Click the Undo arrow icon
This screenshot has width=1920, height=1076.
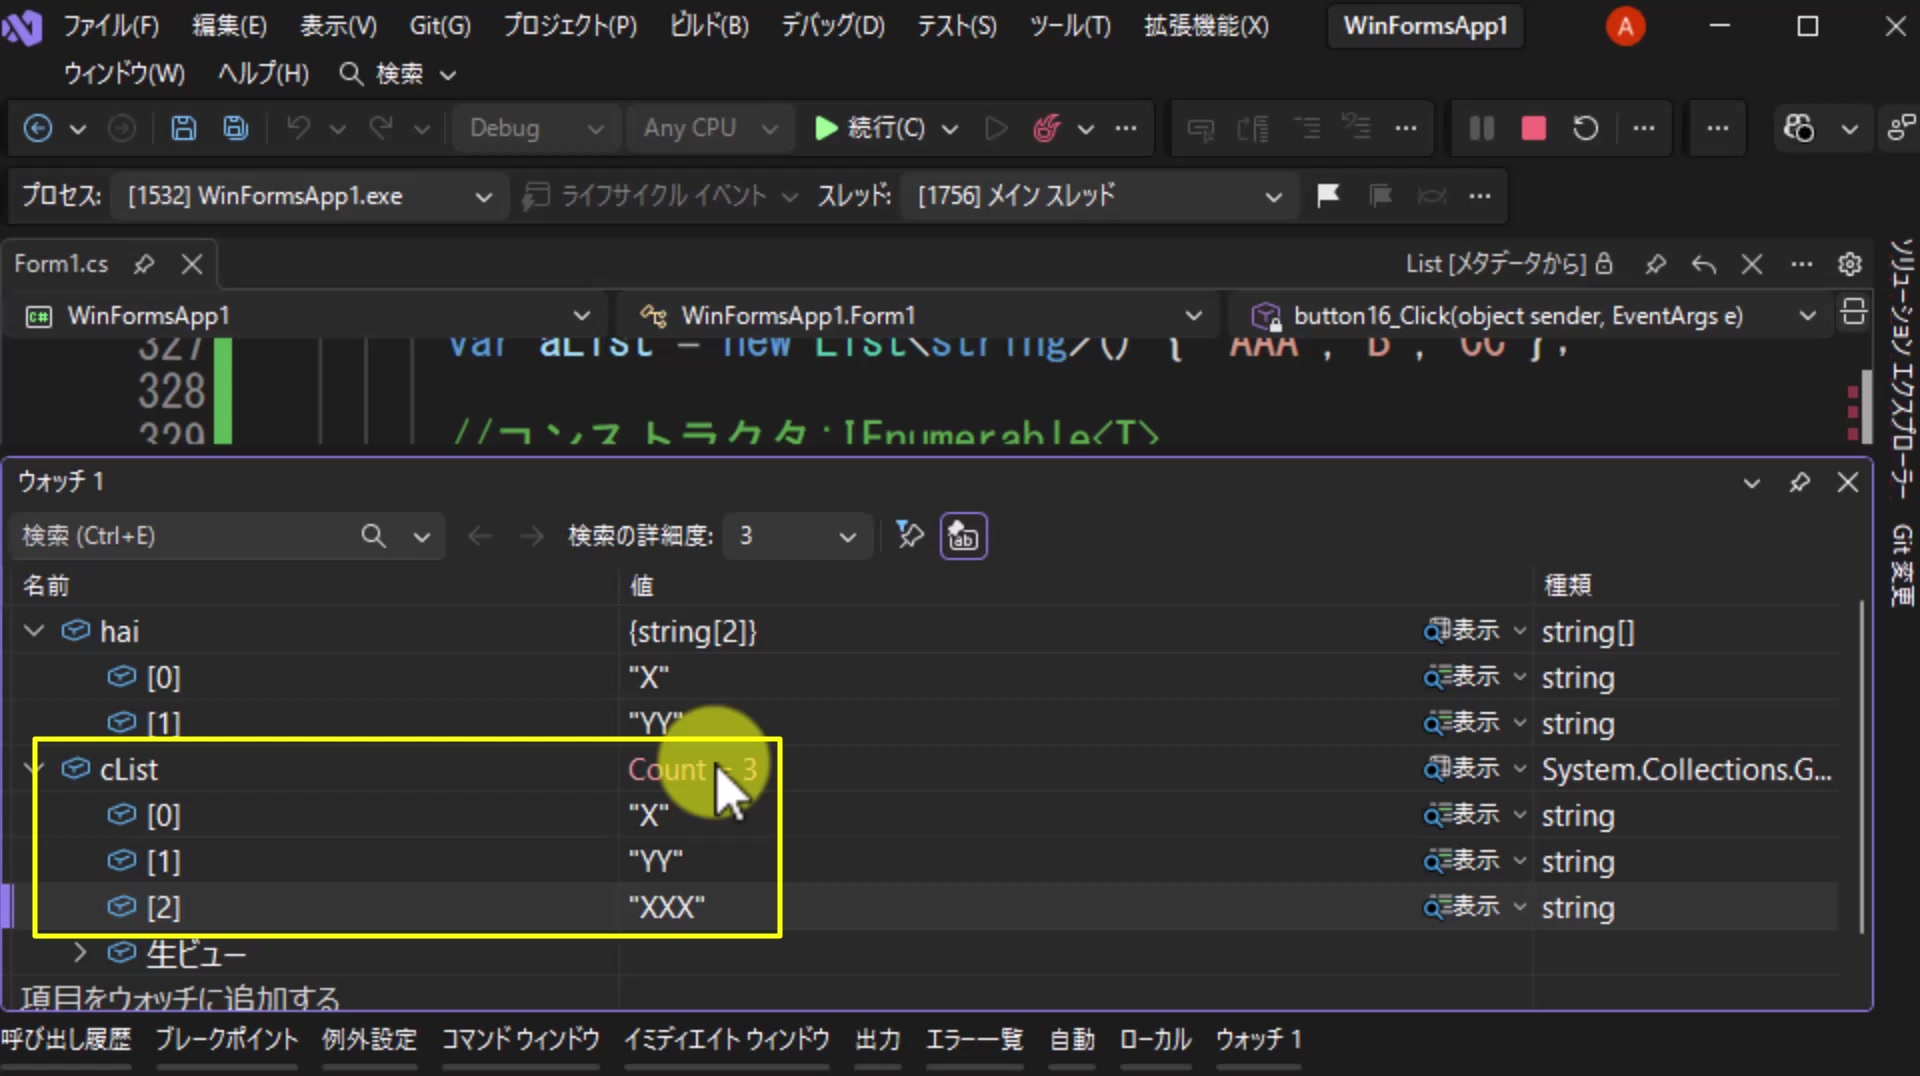pos(298,128)
